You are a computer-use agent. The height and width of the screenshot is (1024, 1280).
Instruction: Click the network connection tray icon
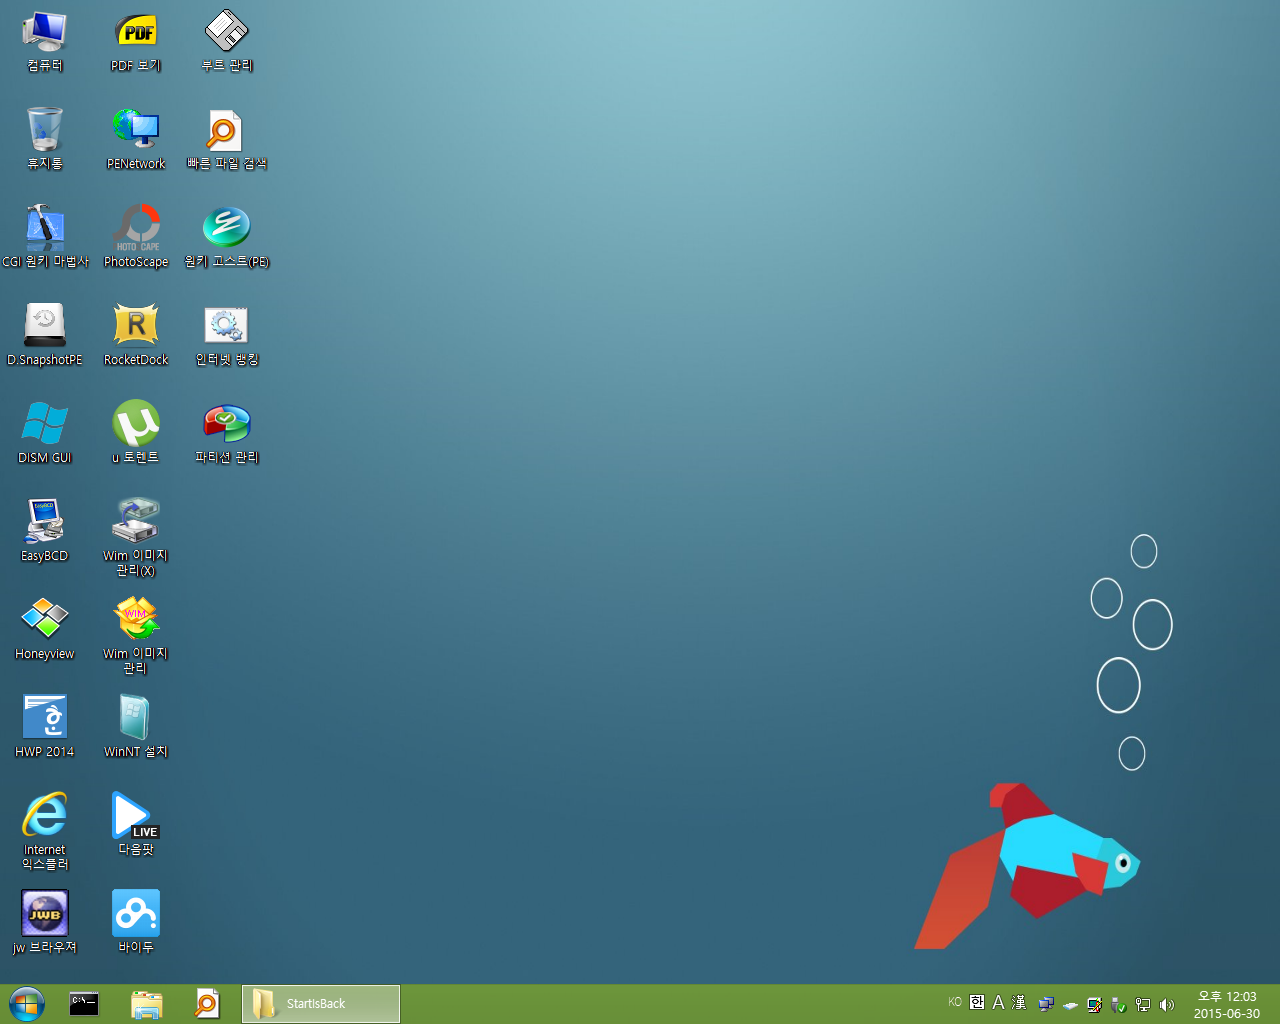coord(1142,1005)
